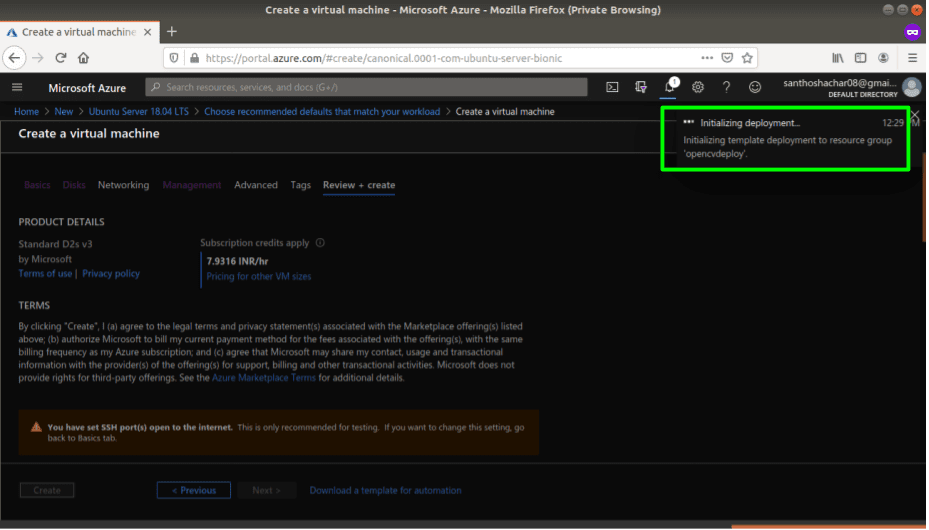Go to Home breadcrumb
Viewport: 929px width, 530px height.
(x=26, y=111)
